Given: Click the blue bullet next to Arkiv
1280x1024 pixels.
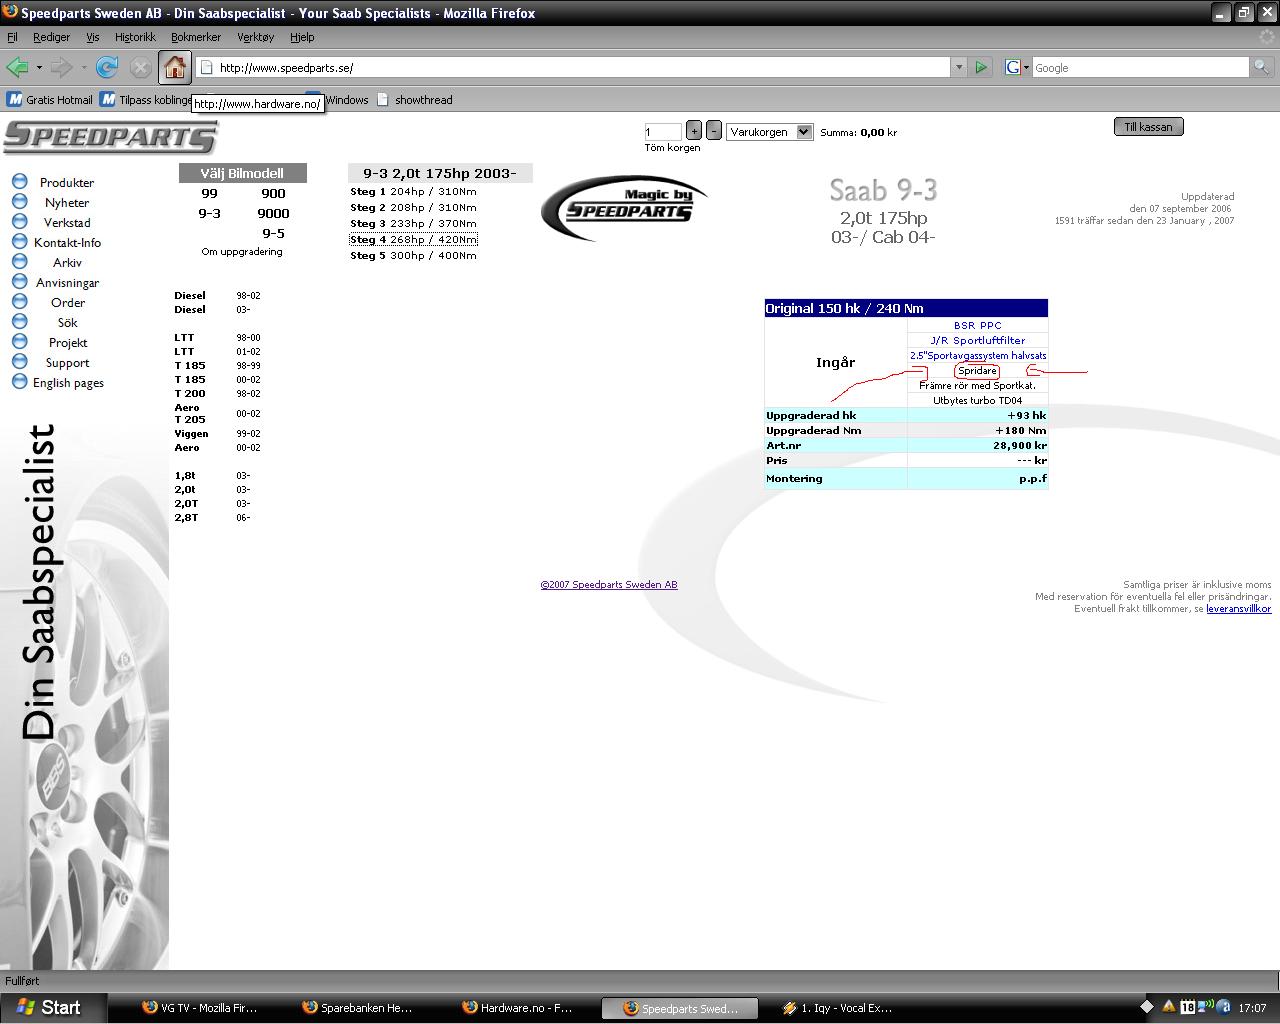Looking at the screenshot, I should (19, 261).
